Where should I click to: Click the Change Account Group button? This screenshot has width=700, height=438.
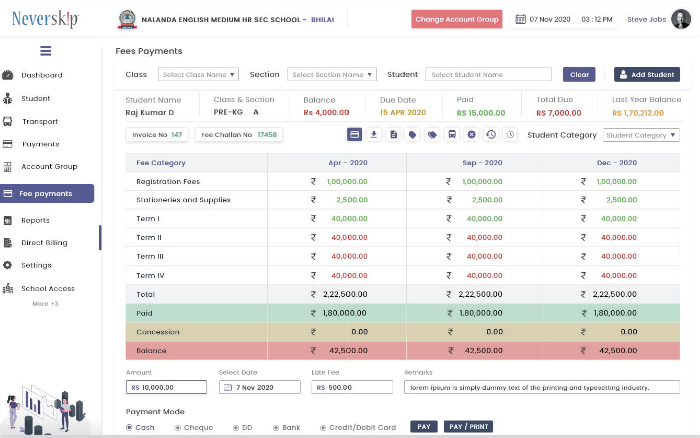click(x=457, y=19)
